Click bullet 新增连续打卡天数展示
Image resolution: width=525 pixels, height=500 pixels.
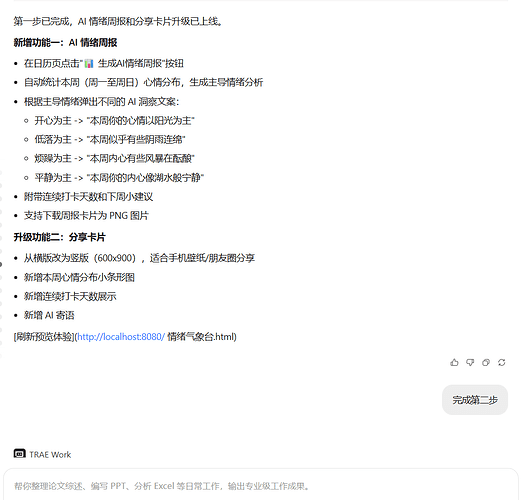tap(70, 296)
